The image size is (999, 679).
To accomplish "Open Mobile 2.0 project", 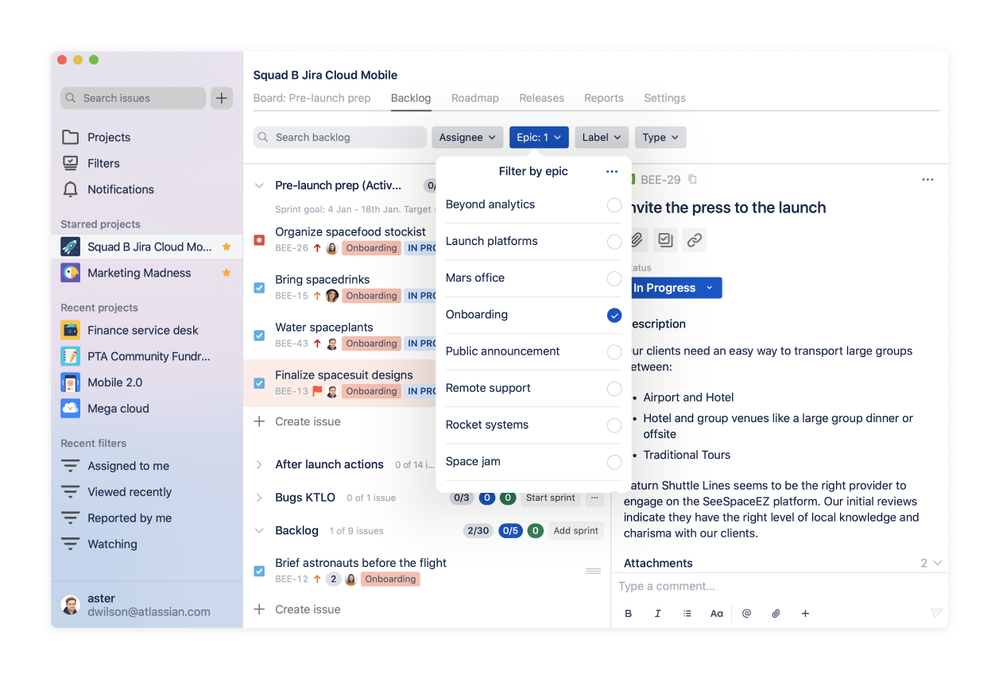I will point(115,382).
